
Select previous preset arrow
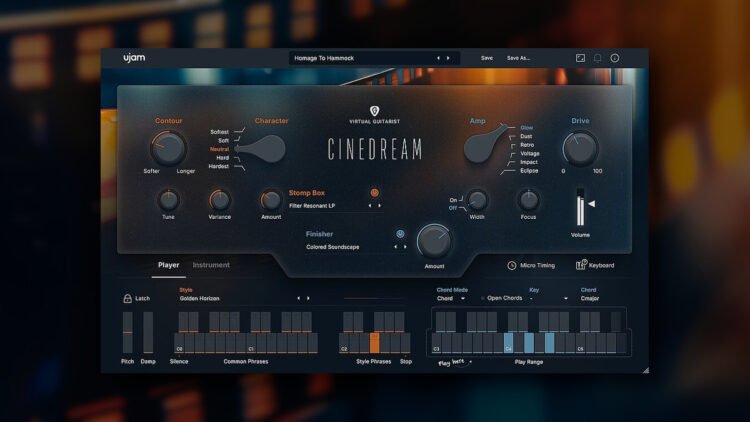[x=438, y=58]
